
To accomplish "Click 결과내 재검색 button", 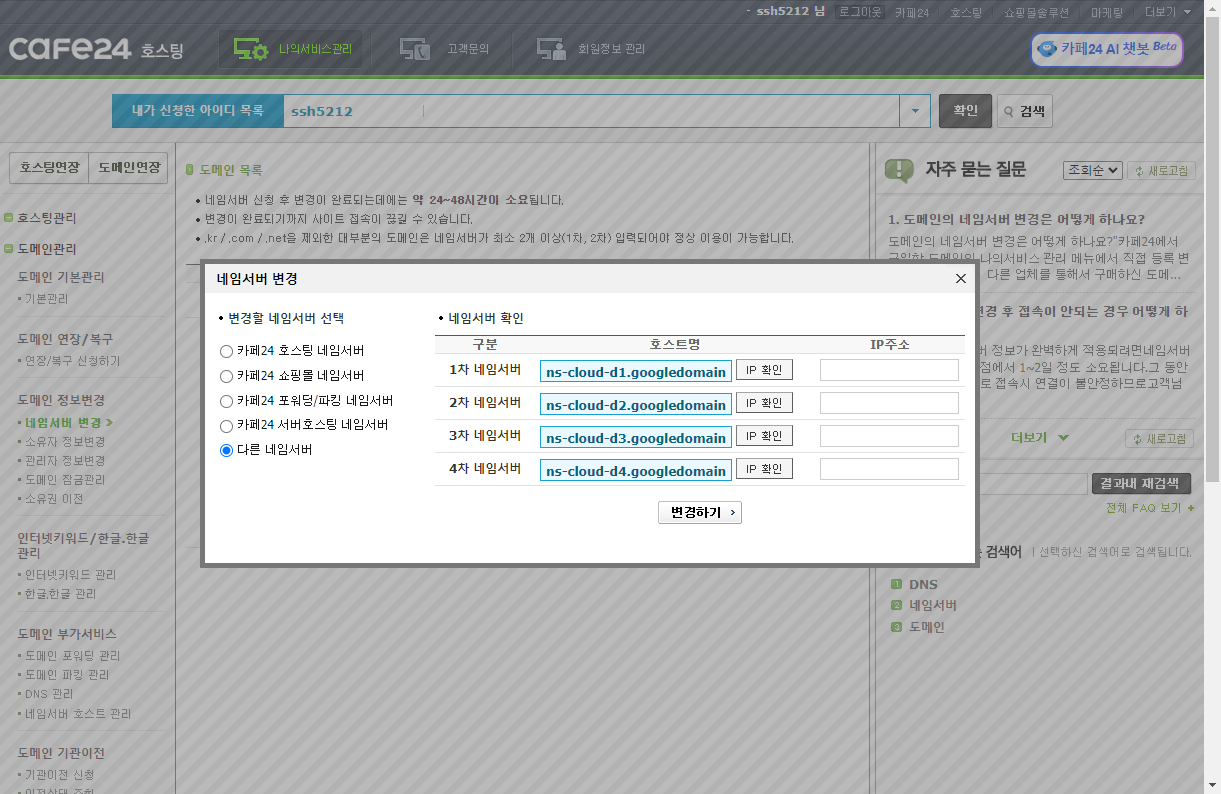I will (1141, 483).
